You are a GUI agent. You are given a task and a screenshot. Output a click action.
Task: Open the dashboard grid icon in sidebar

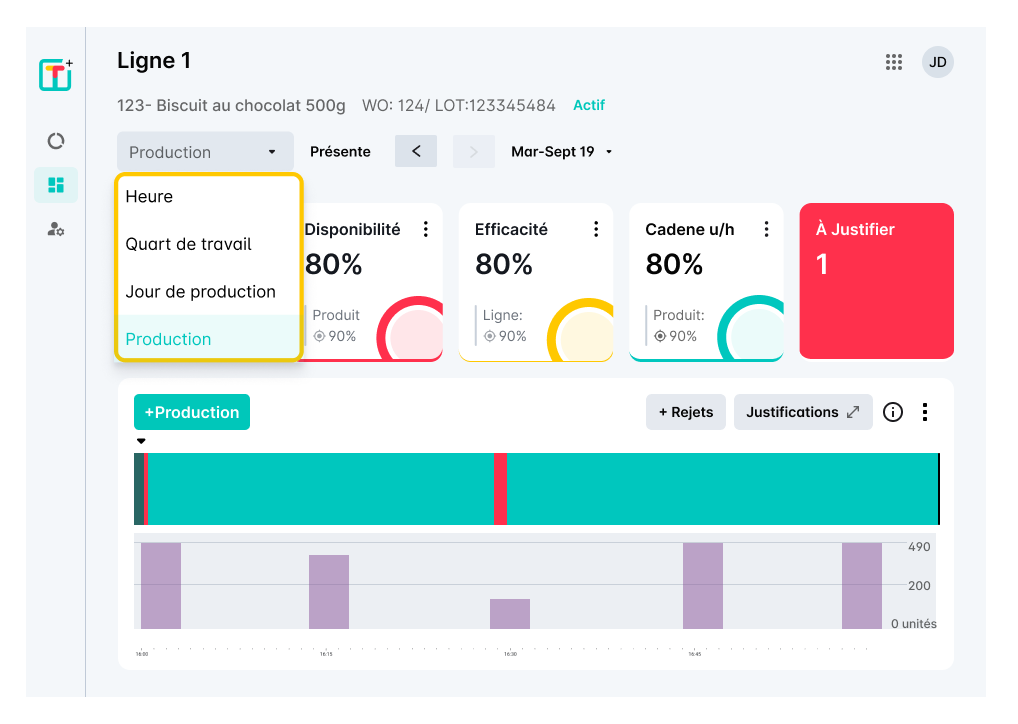56,185
